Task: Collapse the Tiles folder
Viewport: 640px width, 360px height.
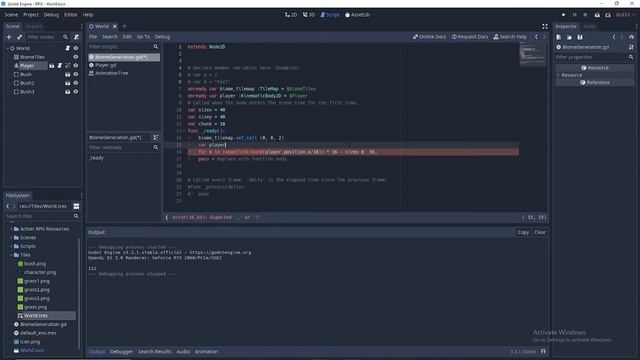Action: tap(11, 255)
